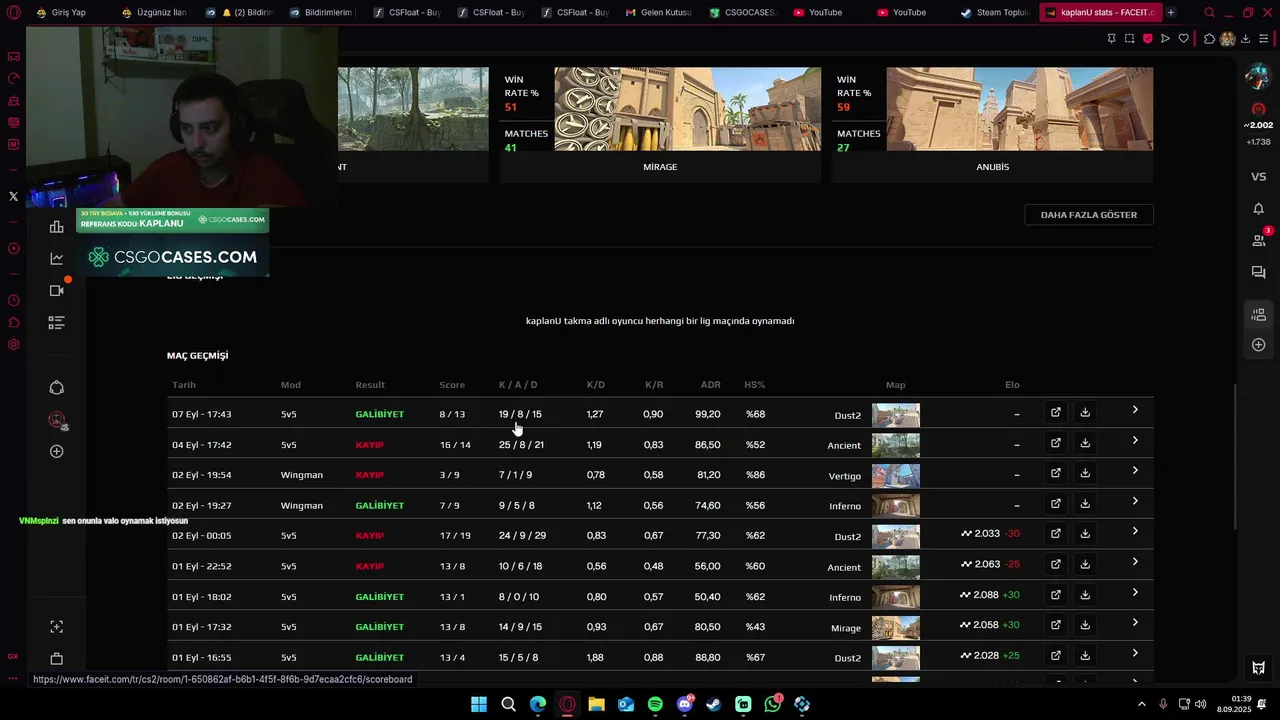Click Dust2 map thumbnail in 07 Eyl row
1280x720 pixels.
coord(896,415)
